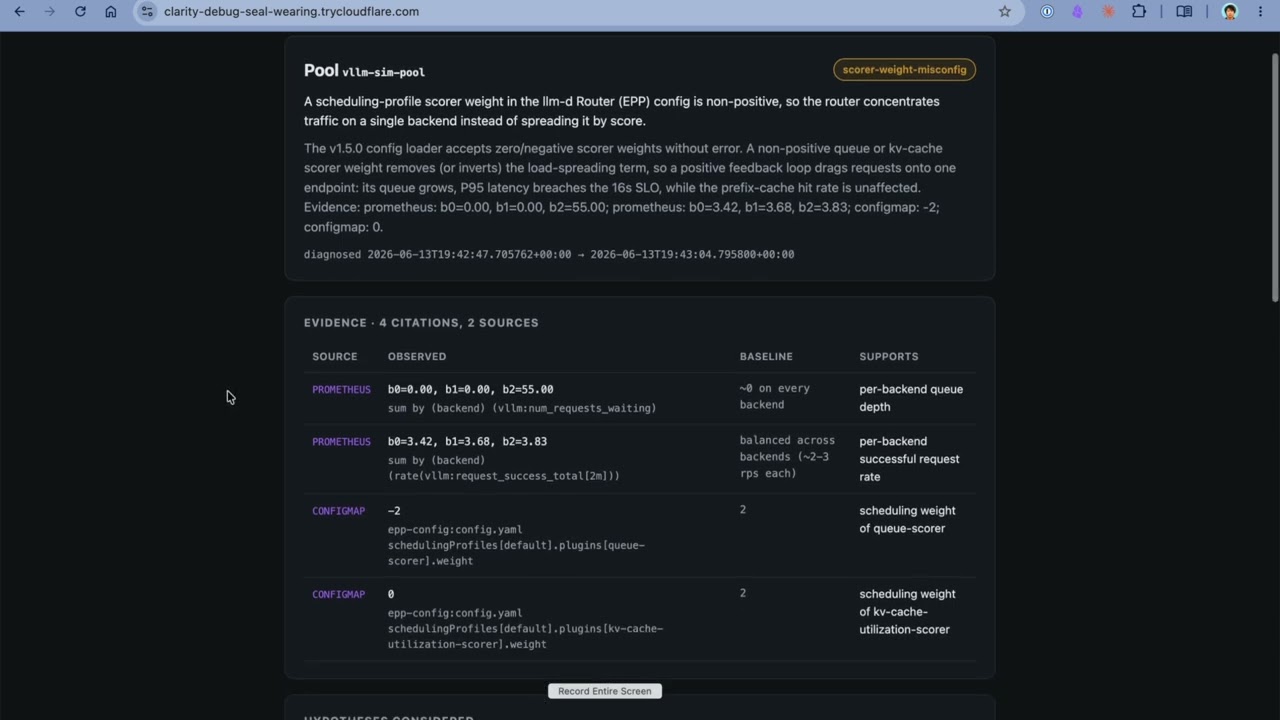
Task: Click the SUPPORTS column header
Action: (889, 356)
